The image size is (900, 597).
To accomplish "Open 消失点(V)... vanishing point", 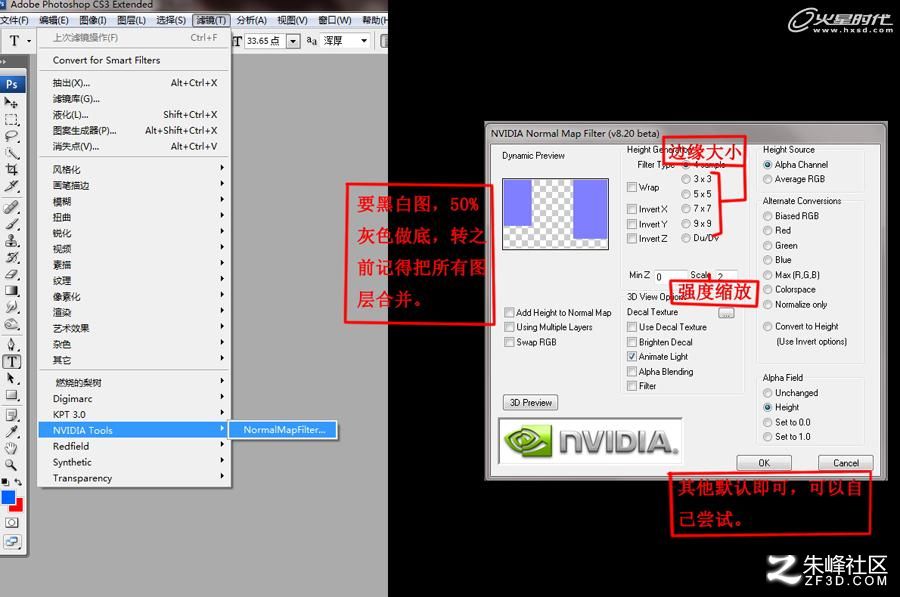I will (x=134, y=146).
